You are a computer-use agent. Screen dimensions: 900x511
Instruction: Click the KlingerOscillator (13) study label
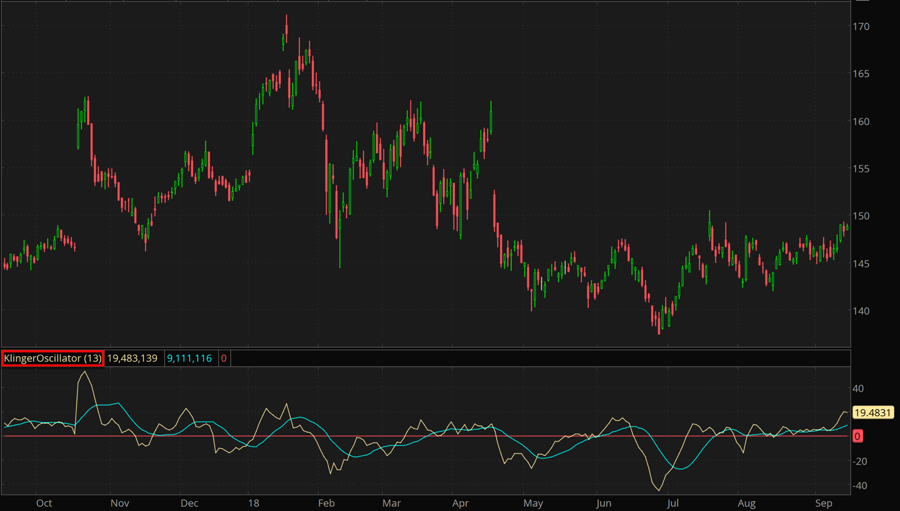point(52,358)
